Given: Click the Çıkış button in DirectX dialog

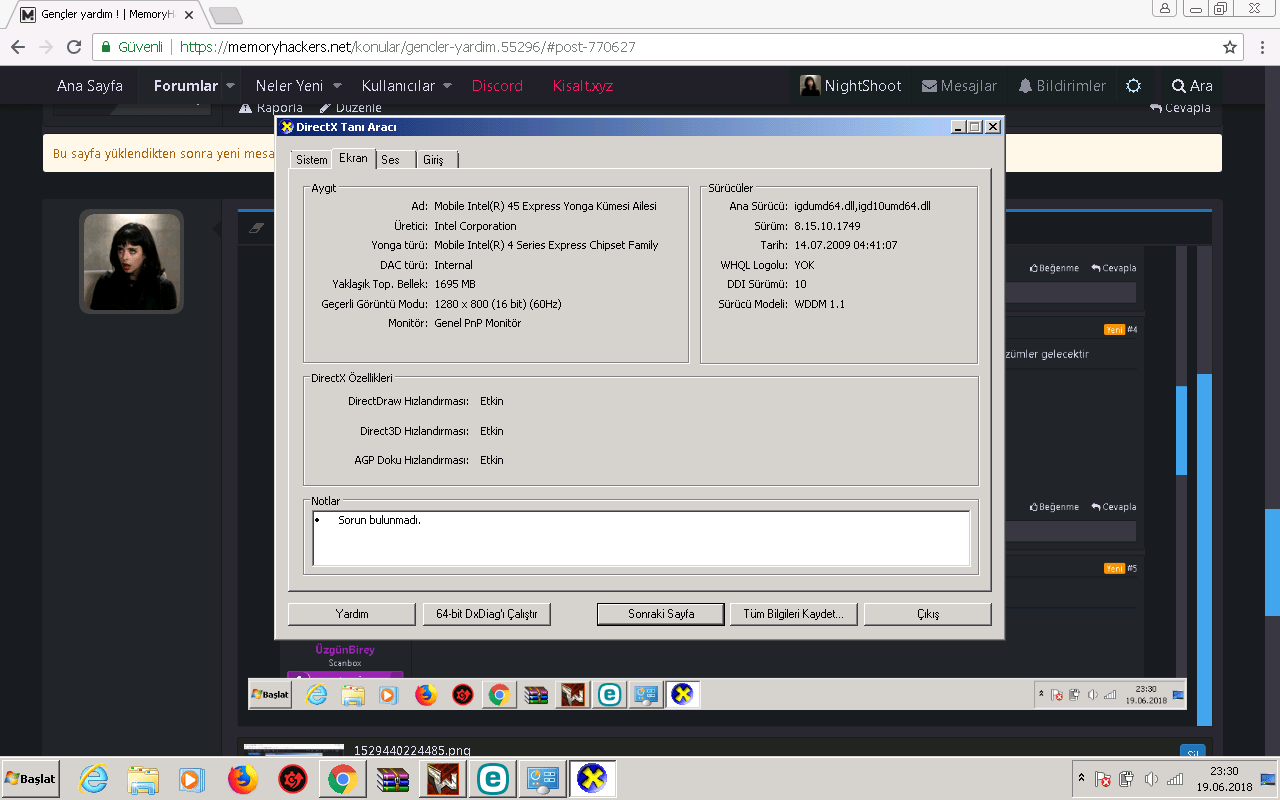Looking at the screenshot, I should coord(928,614).
